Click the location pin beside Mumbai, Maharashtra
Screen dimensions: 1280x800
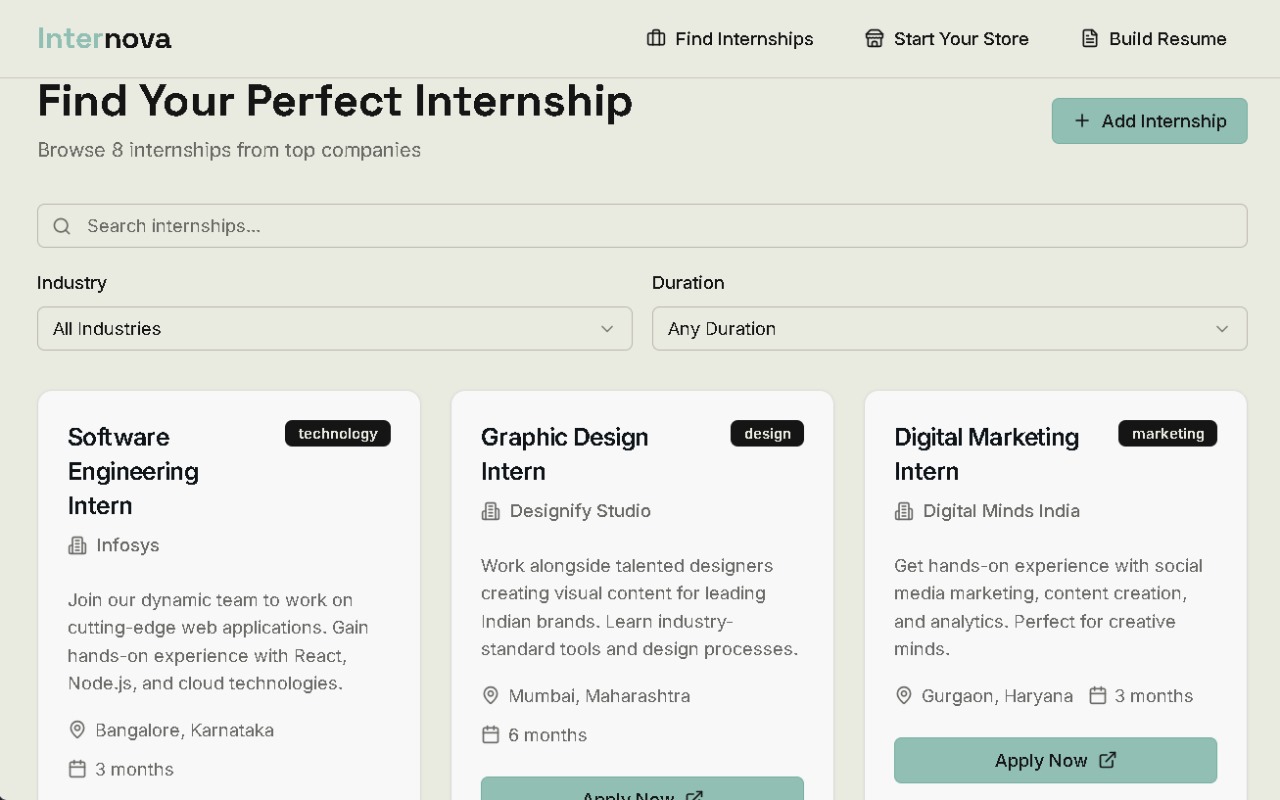pos(490,695)
